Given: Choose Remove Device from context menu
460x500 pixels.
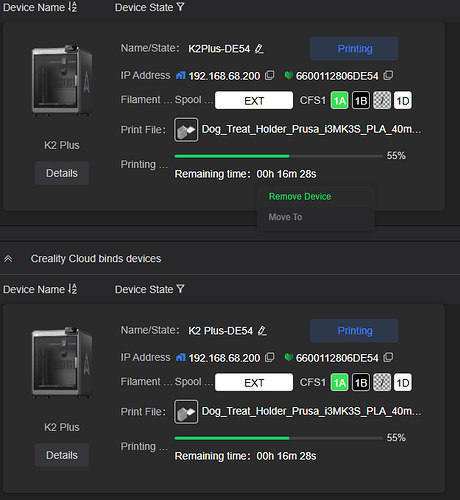Looking at the screenshot, I should (300, 197).
